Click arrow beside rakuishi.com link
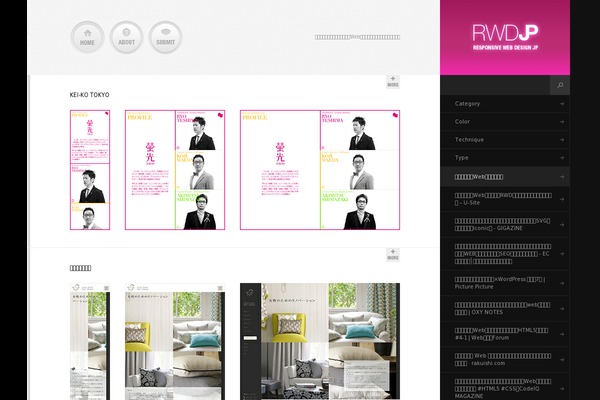Viewport: 600px width, 400px height. tap(562, 359)
